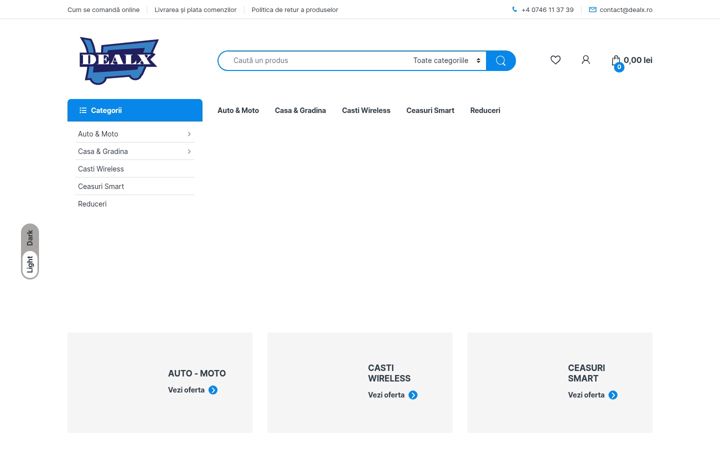Switch theme to Light mode

[30, 264]
